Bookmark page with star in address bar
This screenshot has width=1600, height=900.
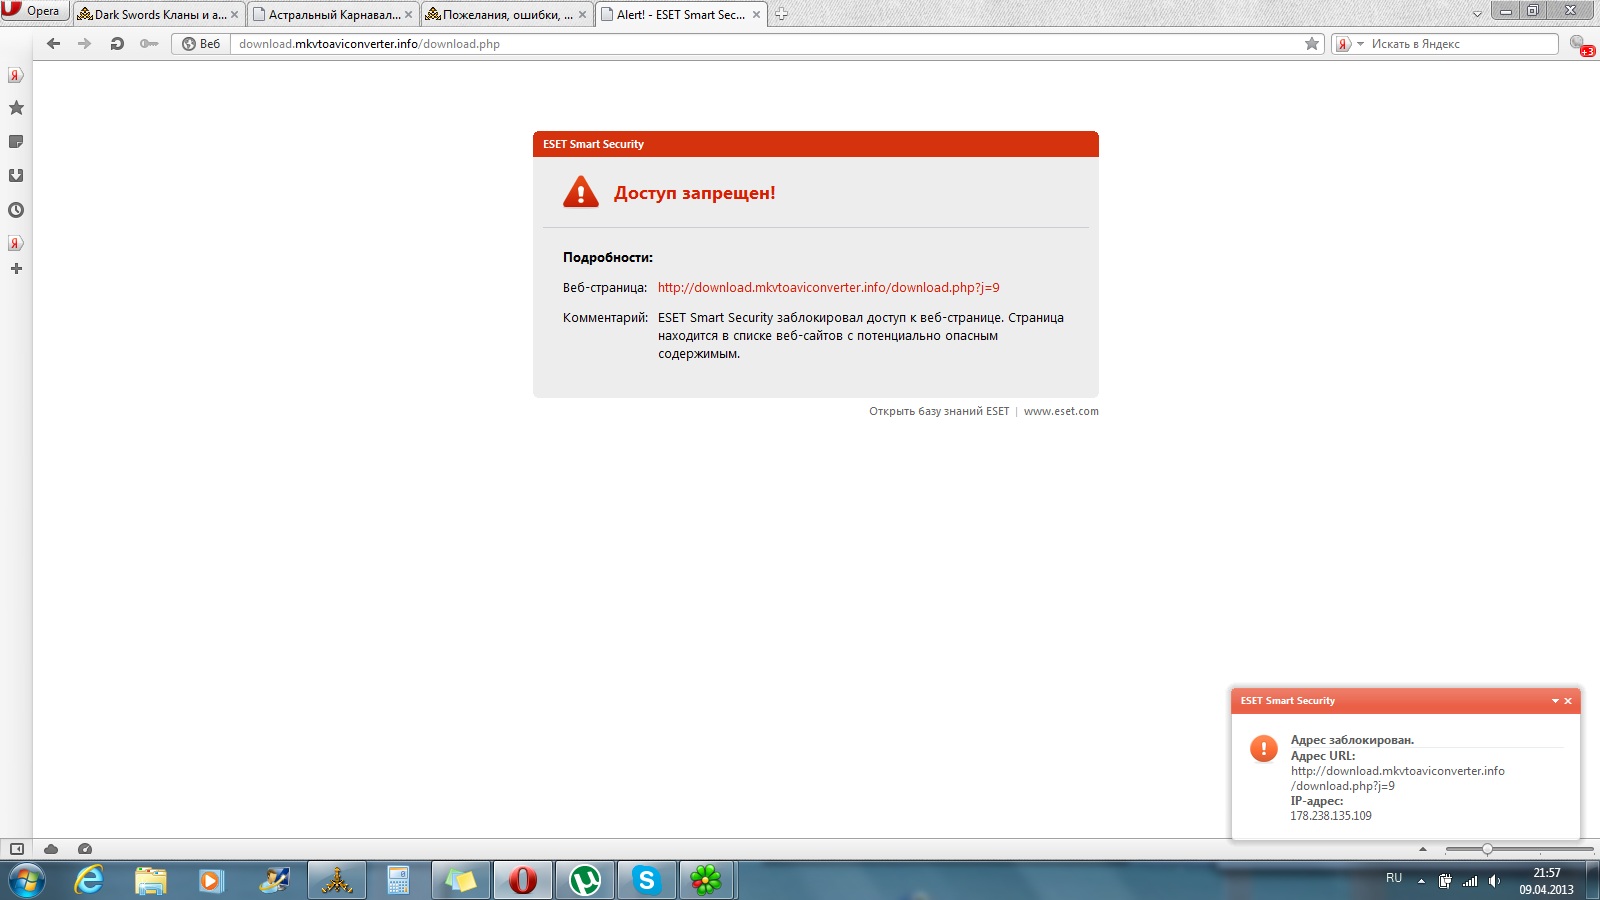(x=1312, y=44)
